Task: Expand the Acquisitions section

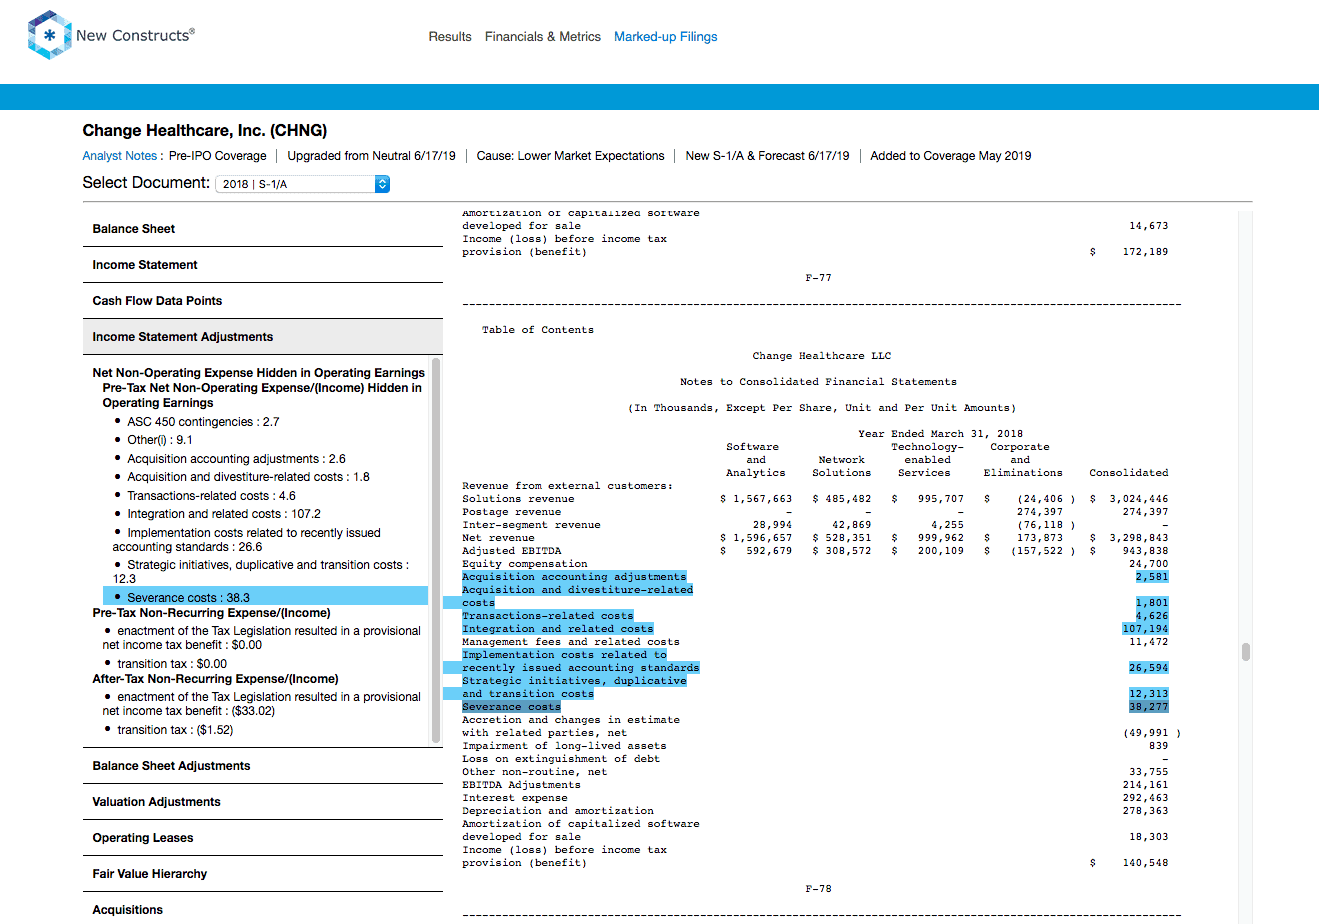Action: pos(263,910)
